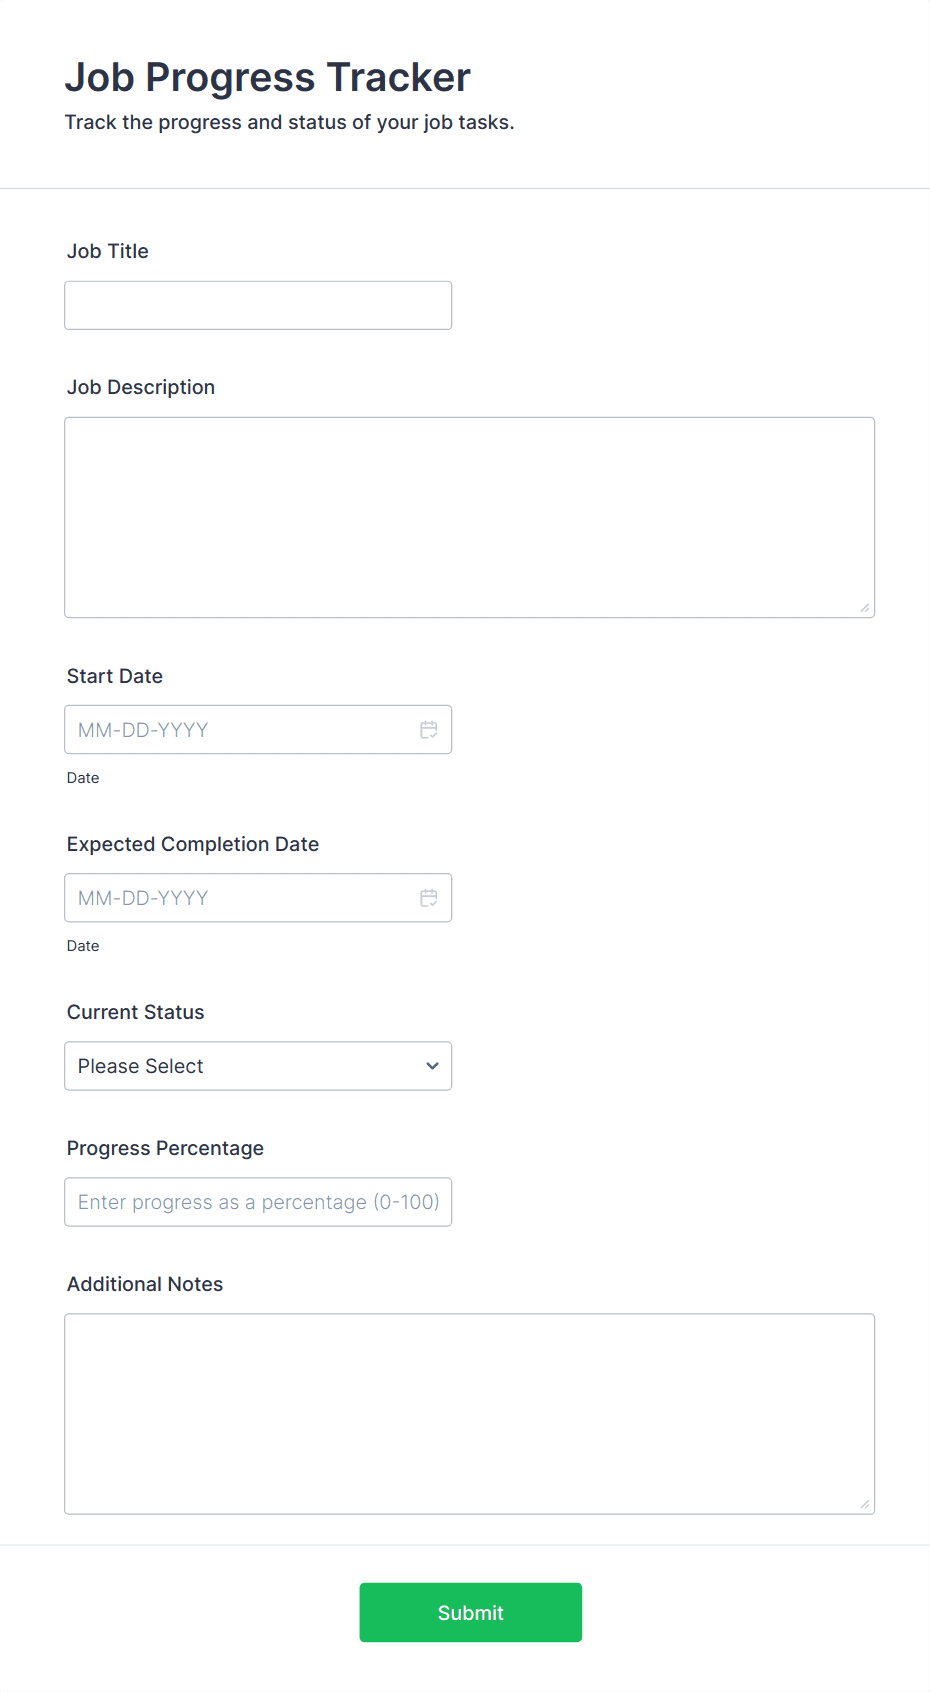Image resolution: width=930 pixels, height=1692 pixels.
Task: Click the Current Status label
Action: click(x=136, y=1012)
